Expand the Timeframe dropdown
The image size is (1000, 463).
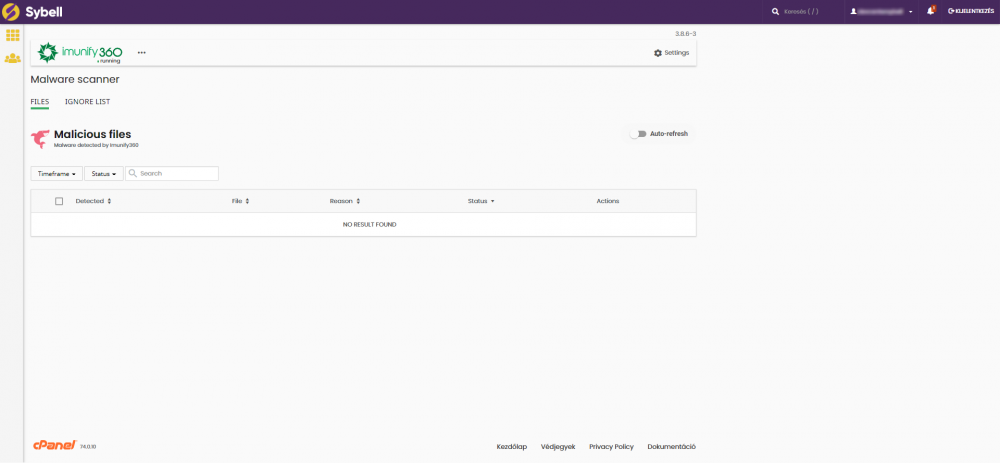point(57,173)
